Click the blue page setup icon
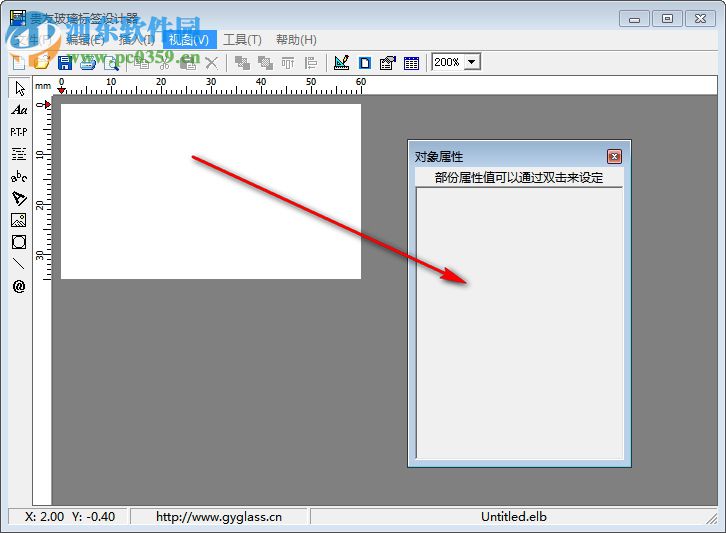Viewport: 726px width, 533px height. [x=365, y=63]
